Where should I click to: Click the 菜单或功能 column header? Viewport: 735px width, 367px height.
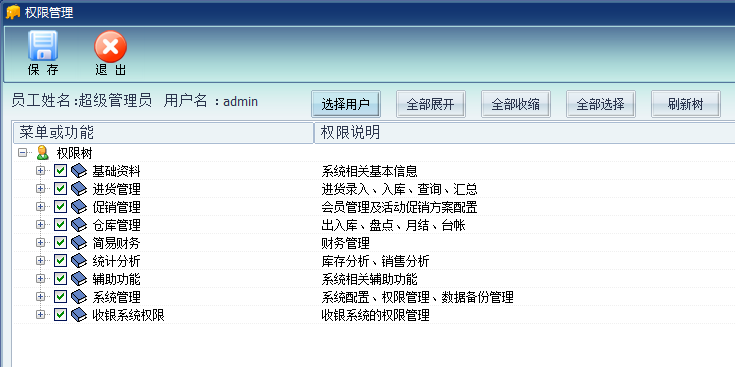(x=163, y=133)
